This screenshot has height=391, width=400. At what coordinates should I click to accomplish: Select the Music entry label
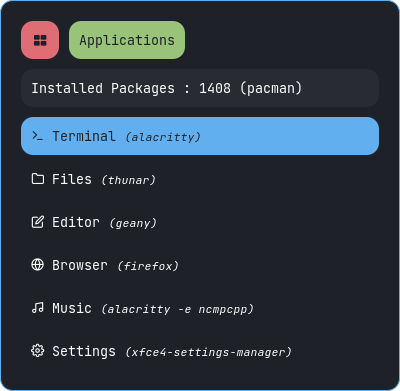click(x=72, y=308)
